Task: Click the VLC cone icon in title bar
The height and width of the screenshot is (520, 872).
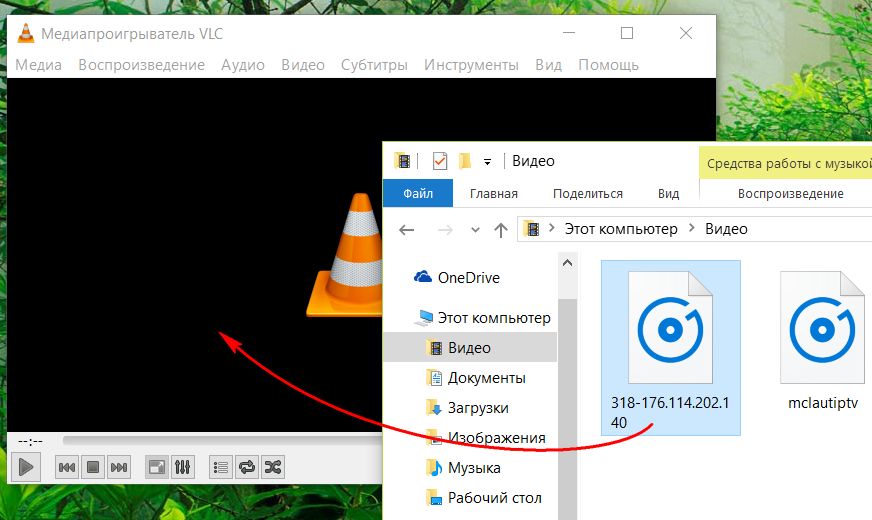Action: (x=26, y=33)
